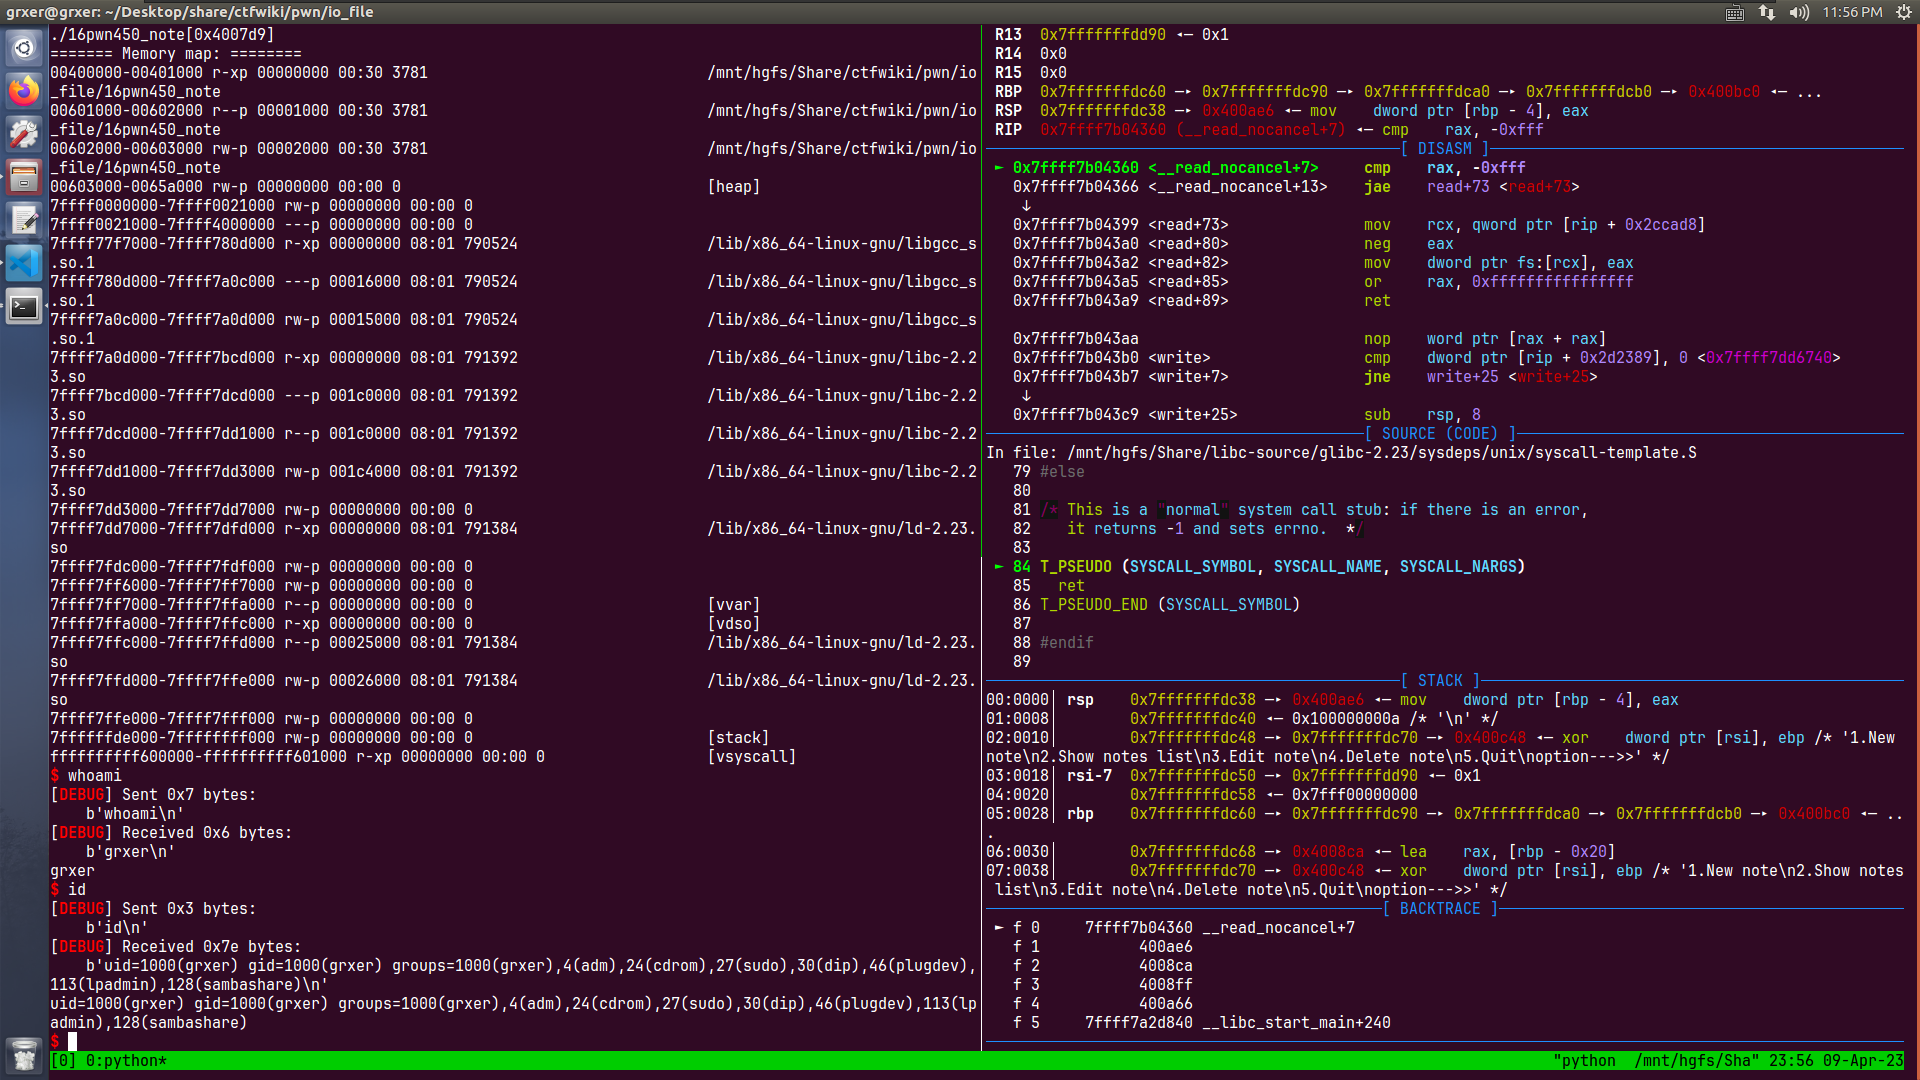Image resolution: width=1920 pixels, height=1080 pixels.
Task: Click the '<write+25>' sub rsp instruction
Action: pos(1247,415)
